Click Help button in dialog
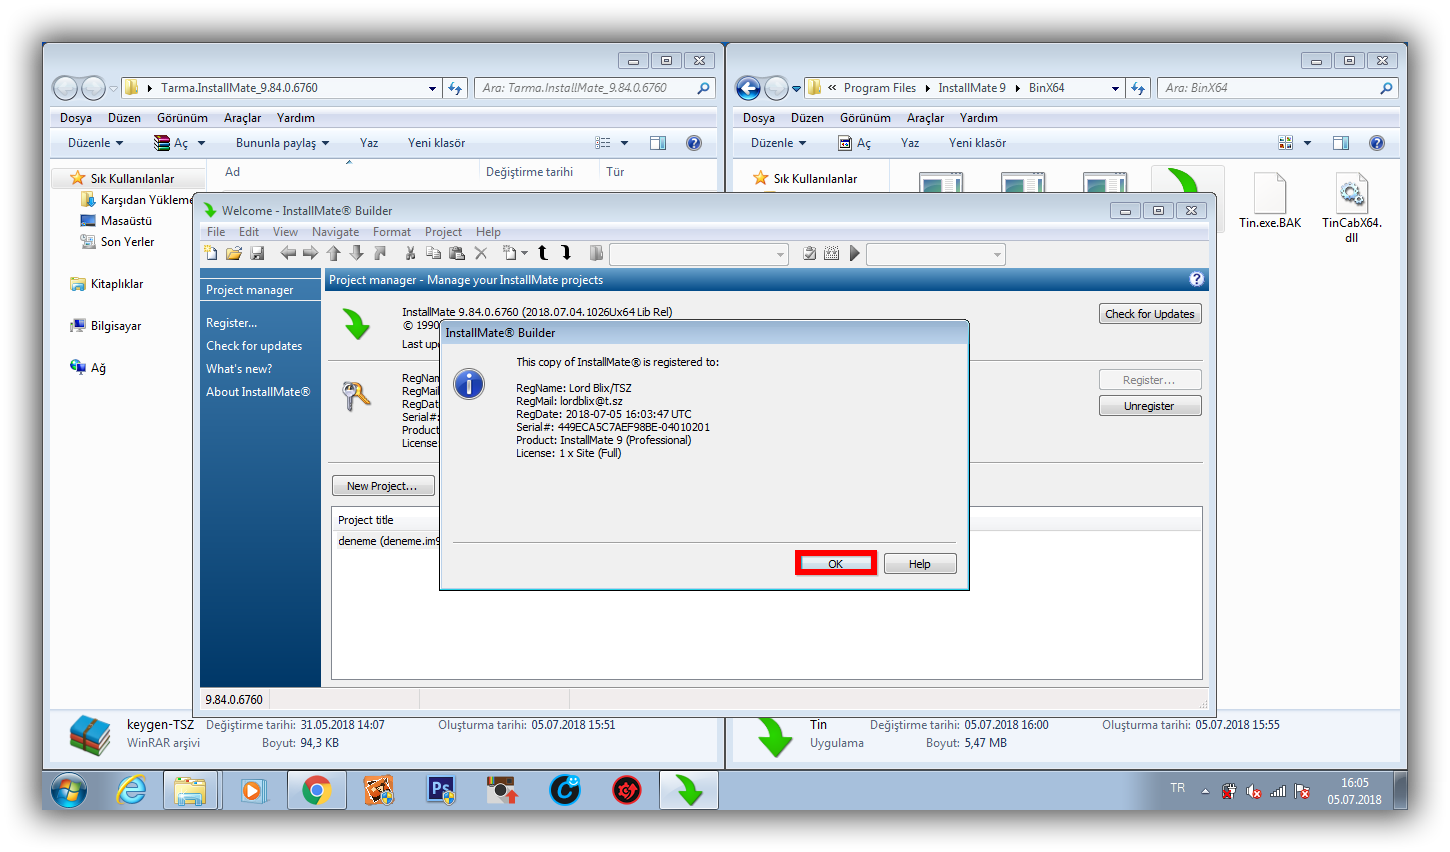 pyautogui.click(x=920, y=564)
